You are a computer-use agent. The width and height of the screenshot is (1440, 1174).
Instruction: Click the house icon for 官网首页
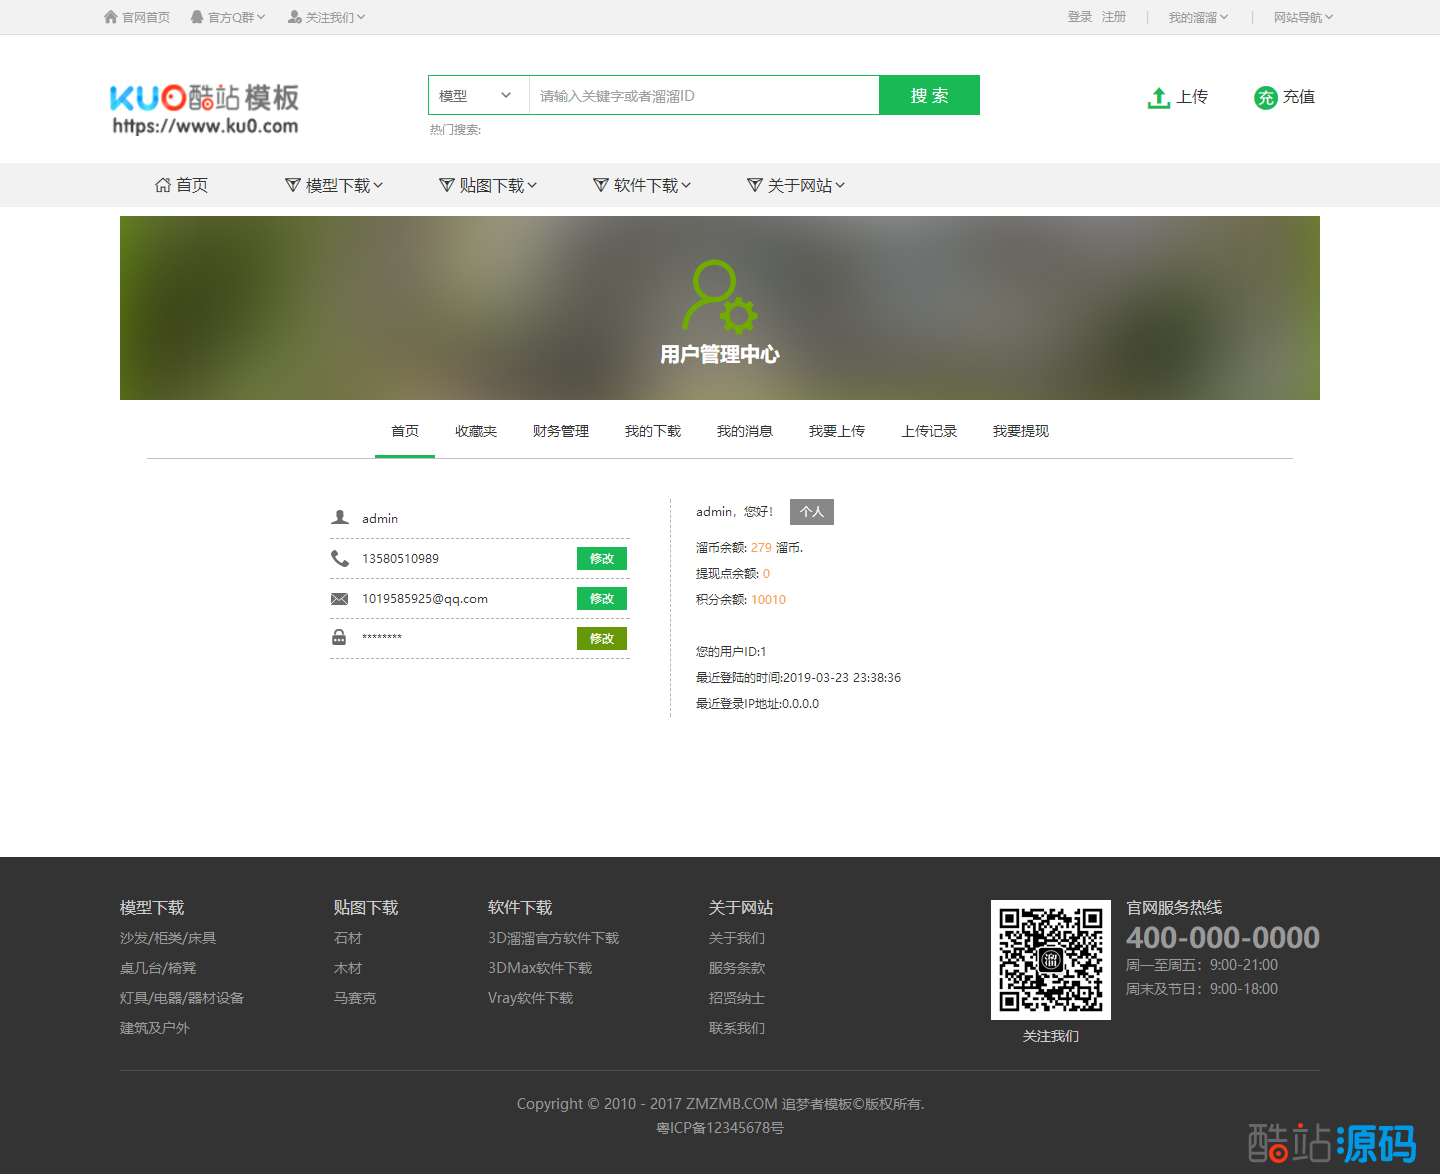point(111,17)
